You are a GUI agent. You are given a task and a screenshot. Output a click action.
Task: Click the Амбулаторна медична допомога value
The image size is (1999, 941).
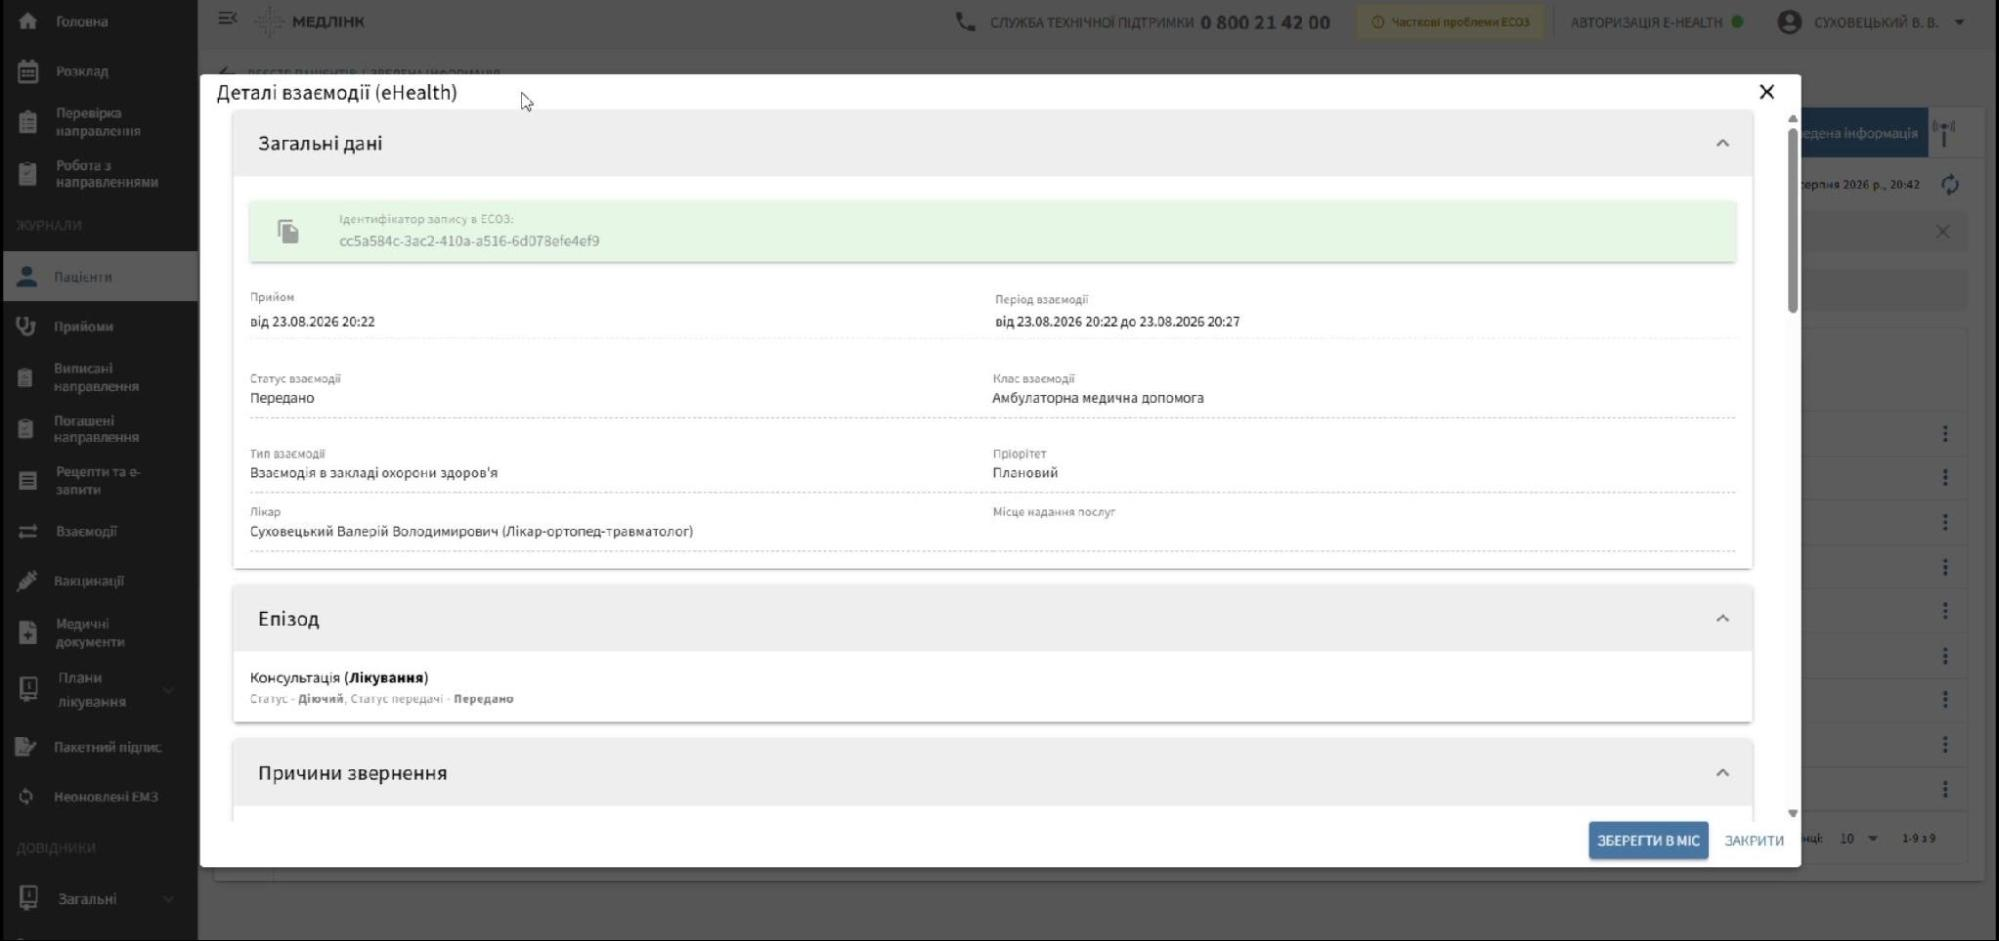pyautogui.click(x=1098, y=398)
